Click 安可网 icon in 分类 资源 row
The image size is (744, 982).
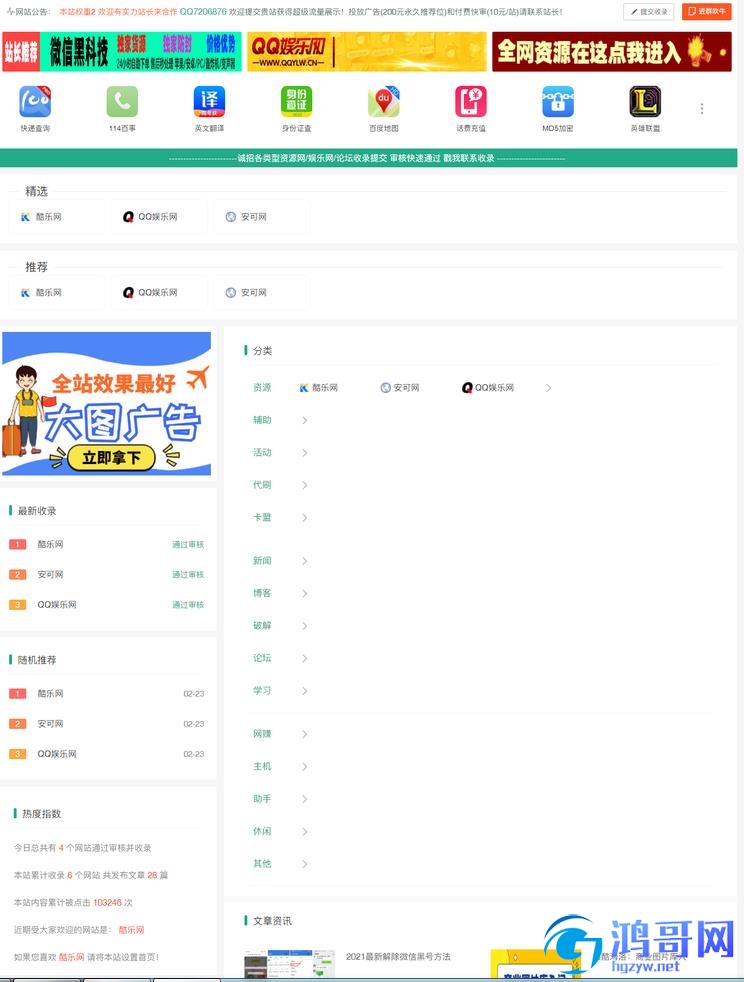[x=386, y=388]
